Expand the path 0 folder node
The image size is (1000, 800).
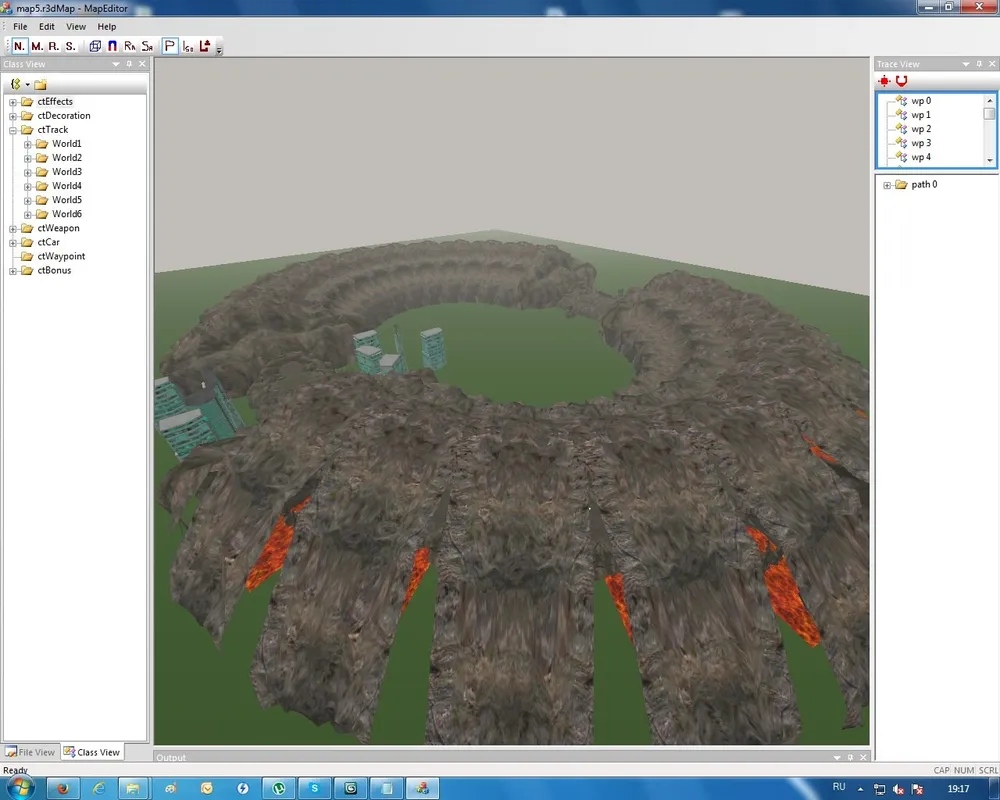tap(887, 185)
